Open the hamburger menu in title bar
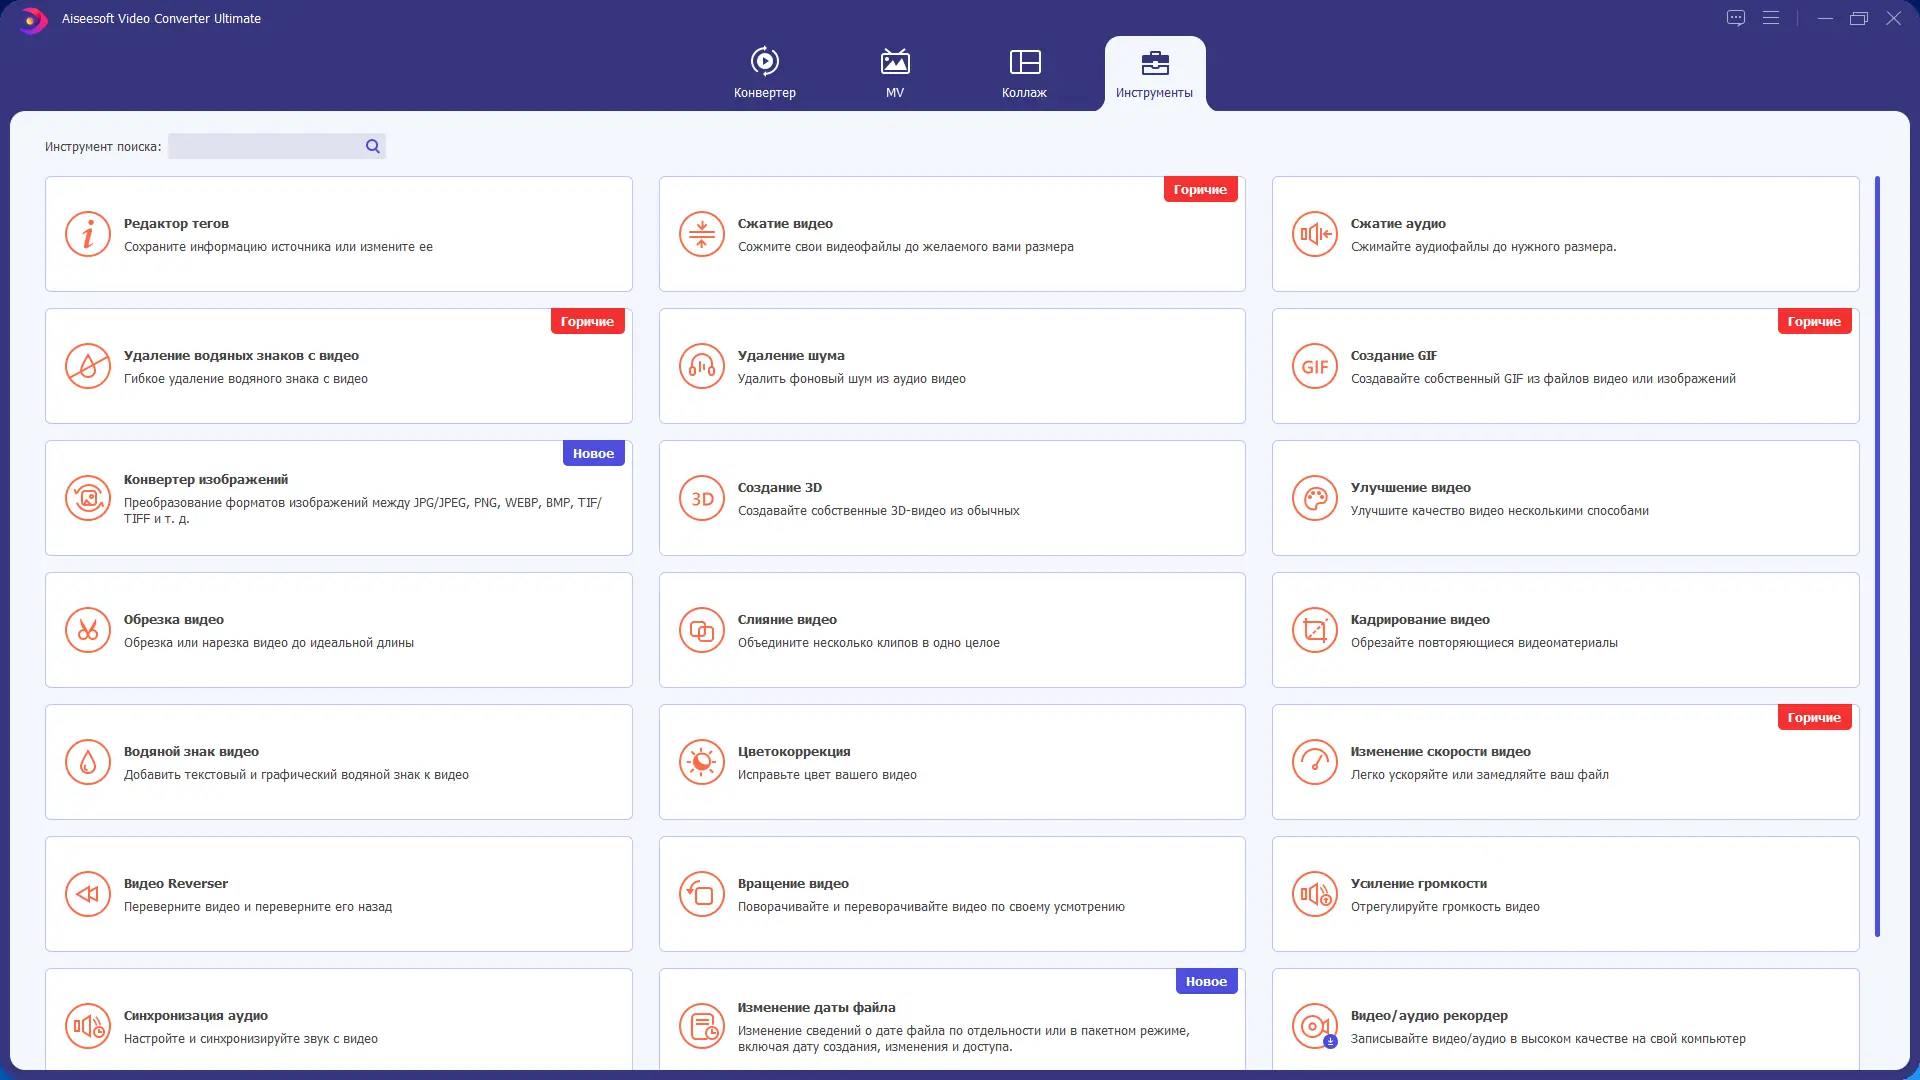 click(x=1771, y=19)
